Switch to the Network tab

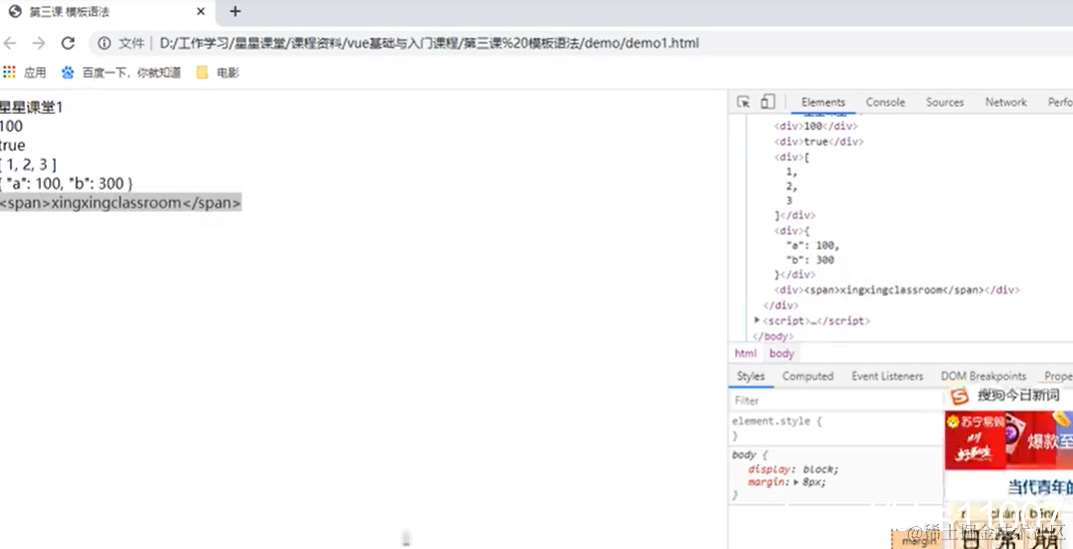1006,102
